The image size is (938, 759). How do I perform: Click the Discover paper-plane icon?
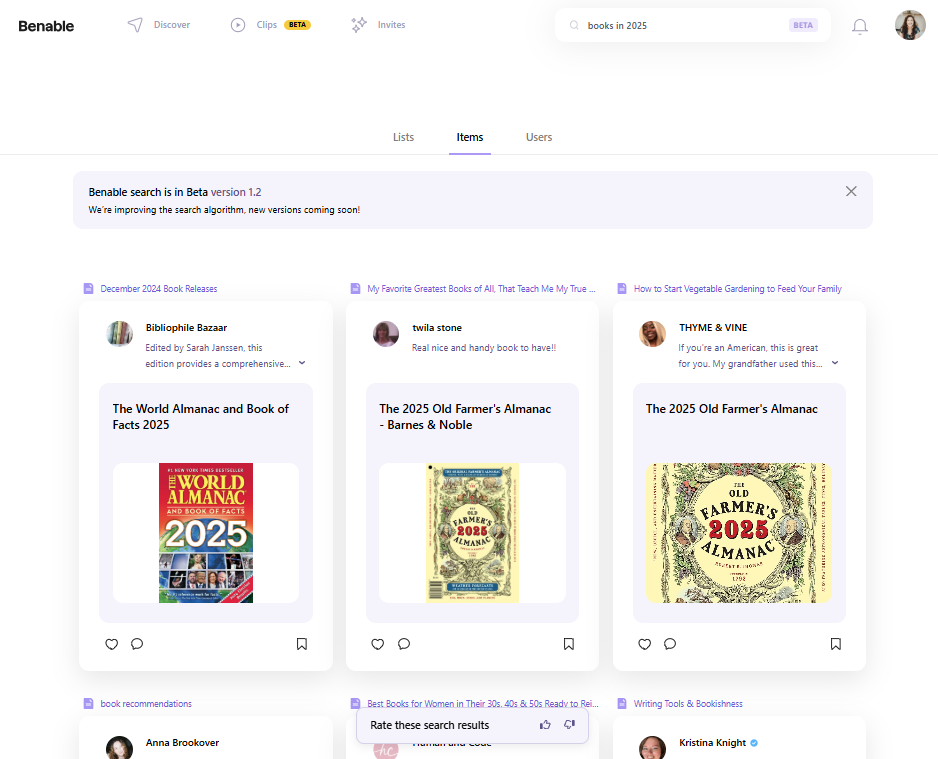click(x=135, y=25)
